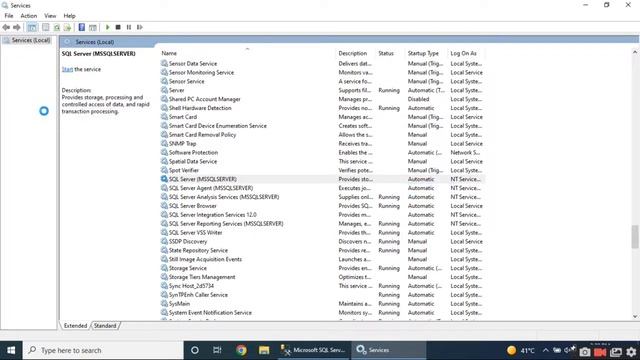Click the services list vertical scrollbar thumb
The width and height of the screenshot is (640, 360).
click(x=635, y=236)
